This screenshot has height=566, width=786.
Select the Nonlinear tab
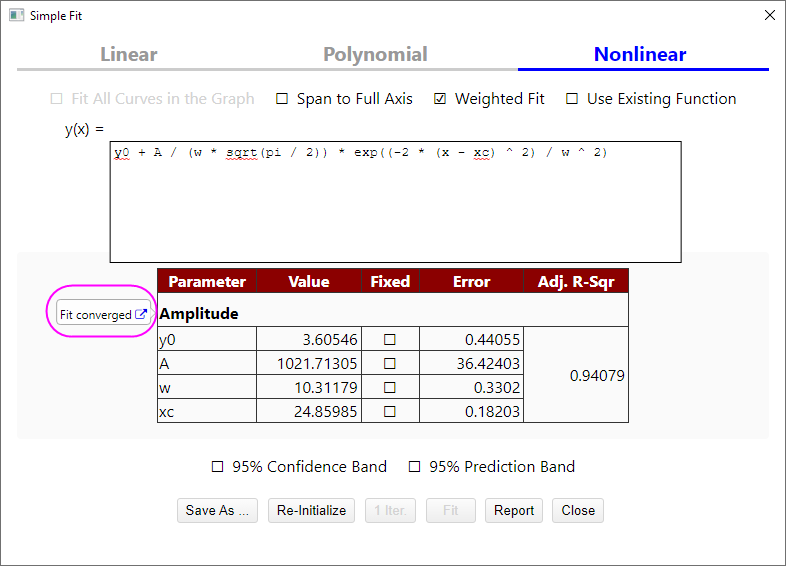(640, 55)
